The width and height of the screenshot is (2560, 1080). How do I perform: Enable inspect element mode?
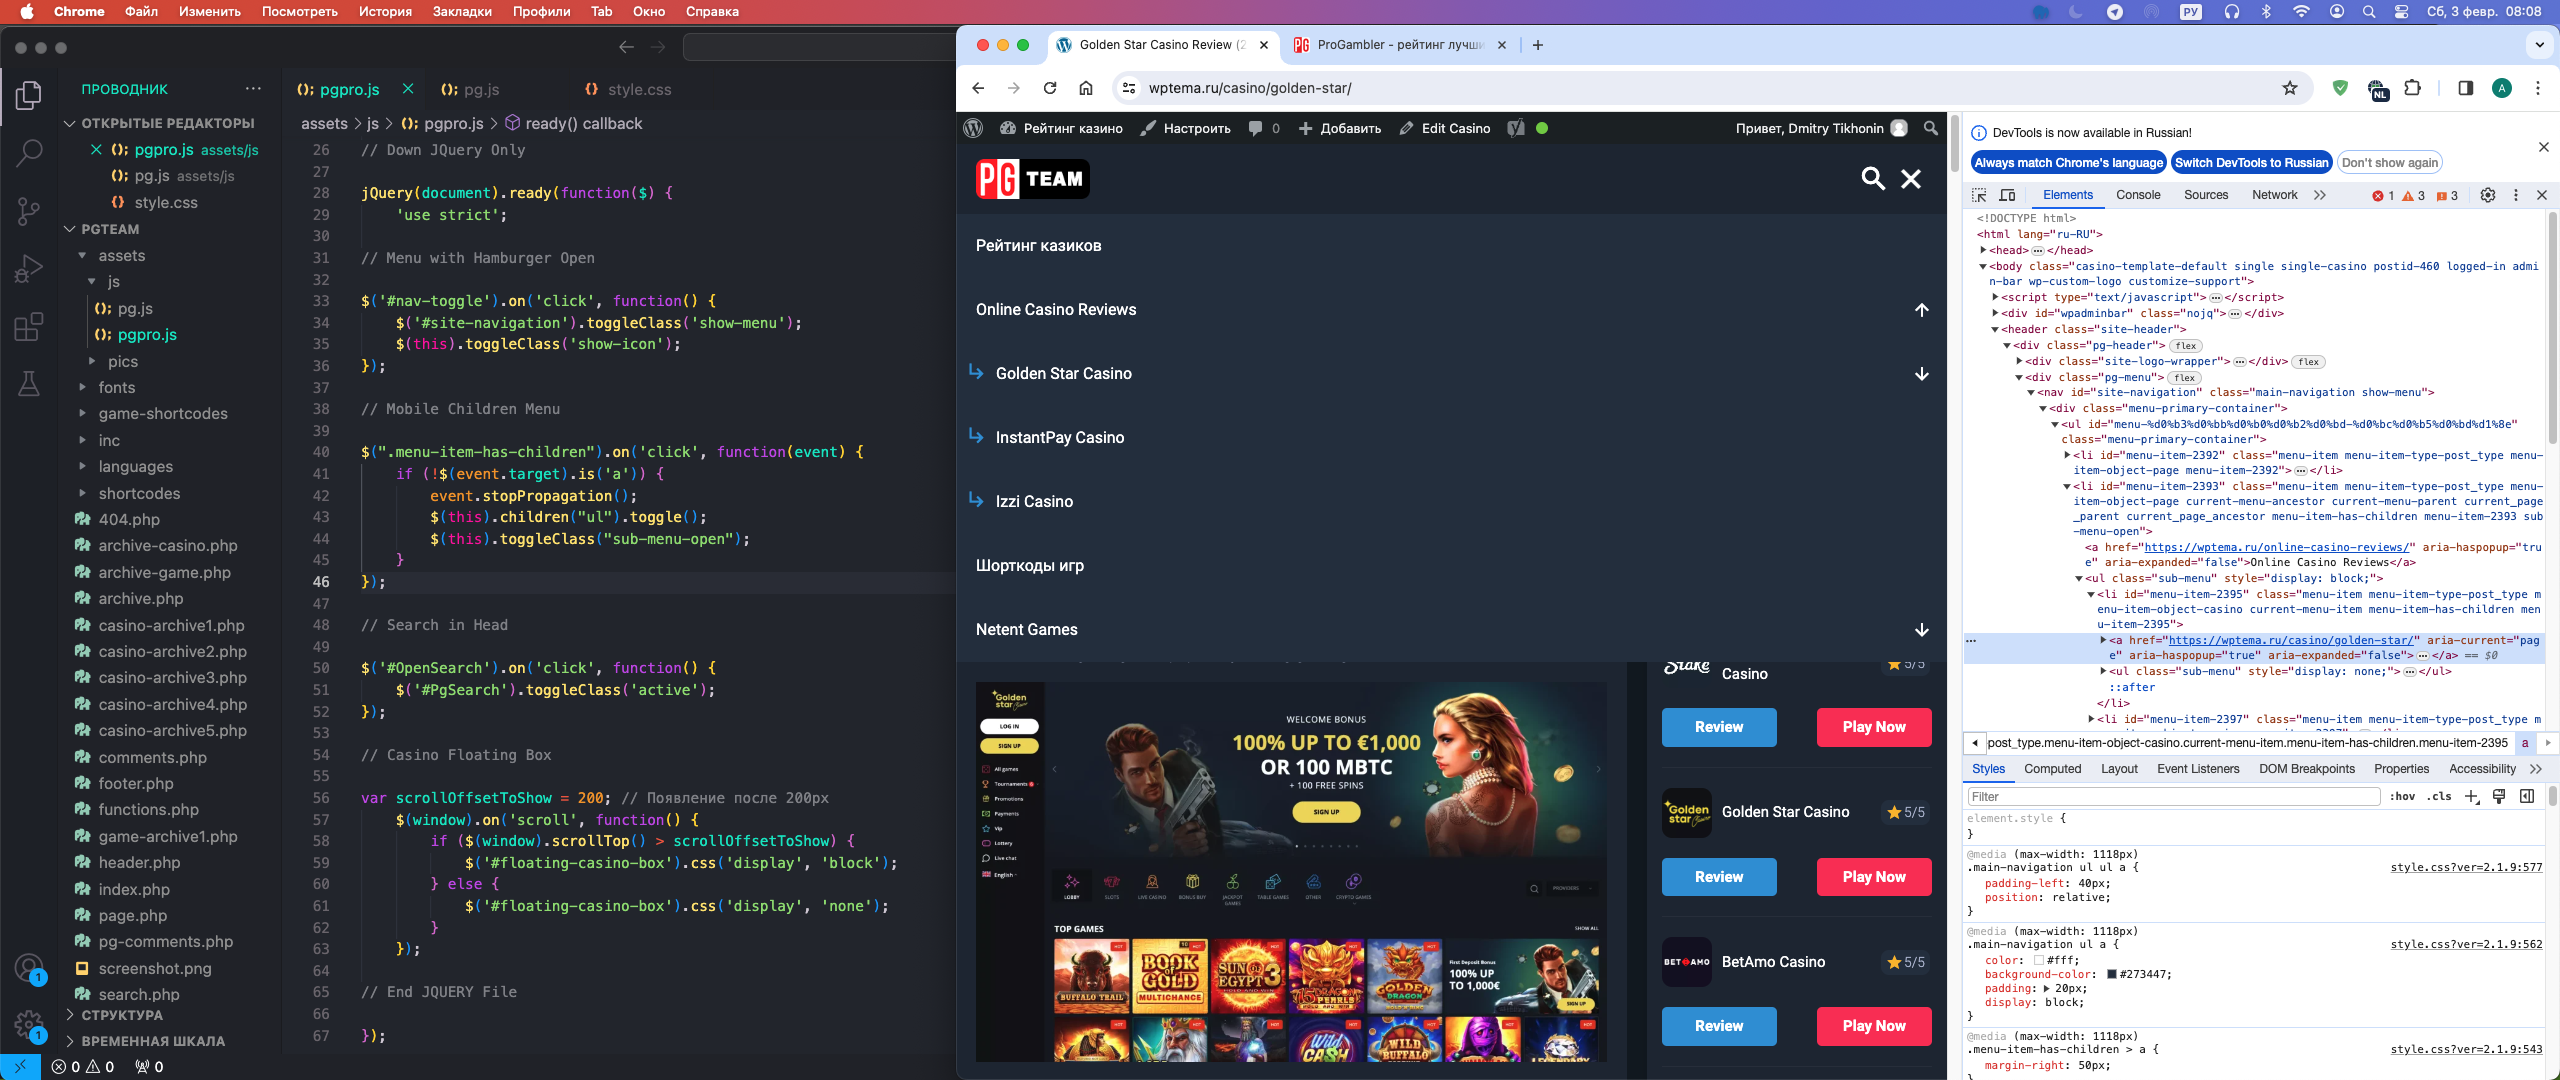(x=1978, y=195)
